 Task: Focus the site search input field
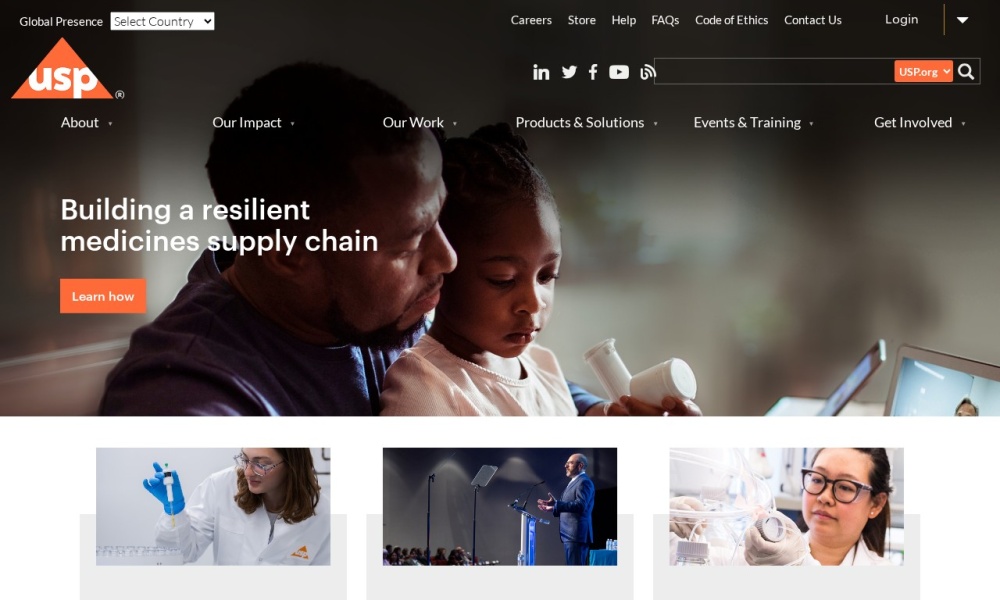coord(774,71)
